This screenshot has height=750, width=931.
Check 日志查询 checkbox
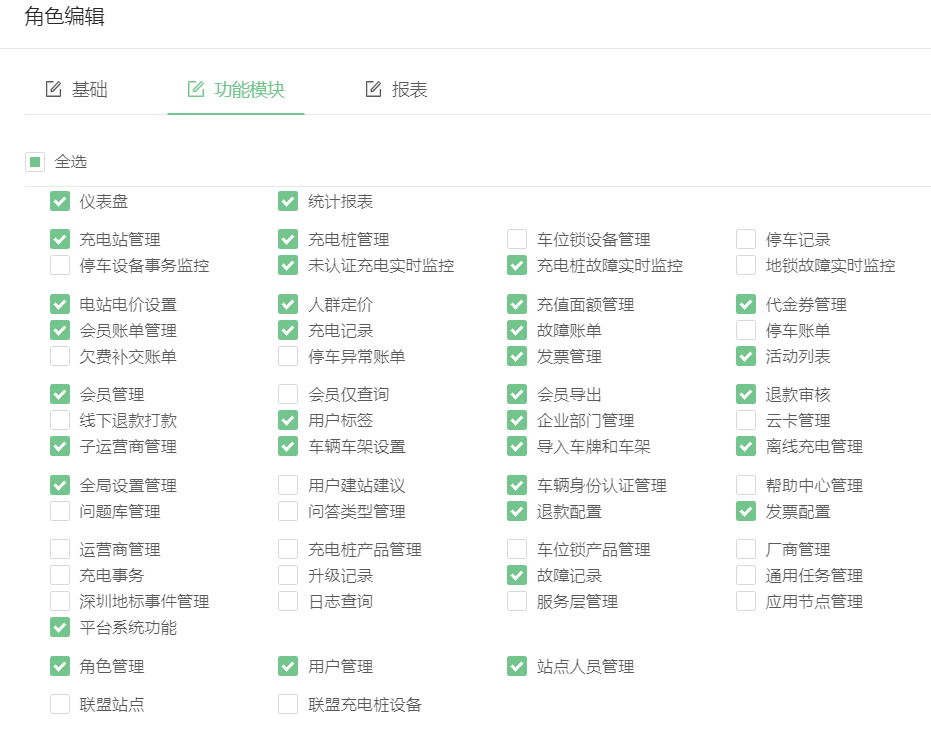tap(288, 602)
